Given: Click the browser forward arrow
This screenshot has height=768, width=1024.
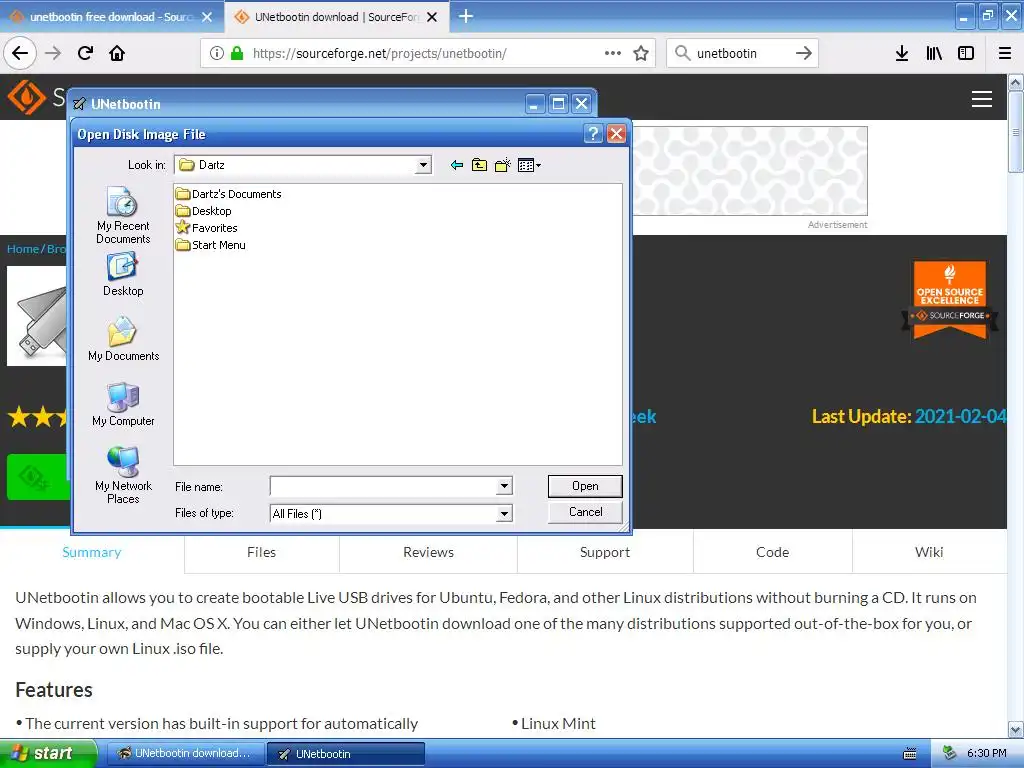Looking at the screenshot, I should [x=53, y=53].
